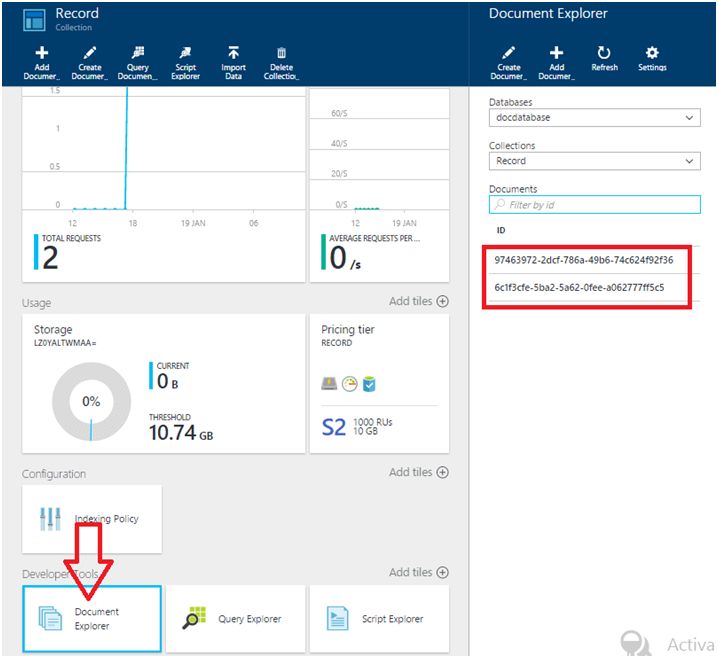This screenshot has height=658, width=718.
Task: Click Create Document in Document Explorer toolbar
Action: pos(509,63)
